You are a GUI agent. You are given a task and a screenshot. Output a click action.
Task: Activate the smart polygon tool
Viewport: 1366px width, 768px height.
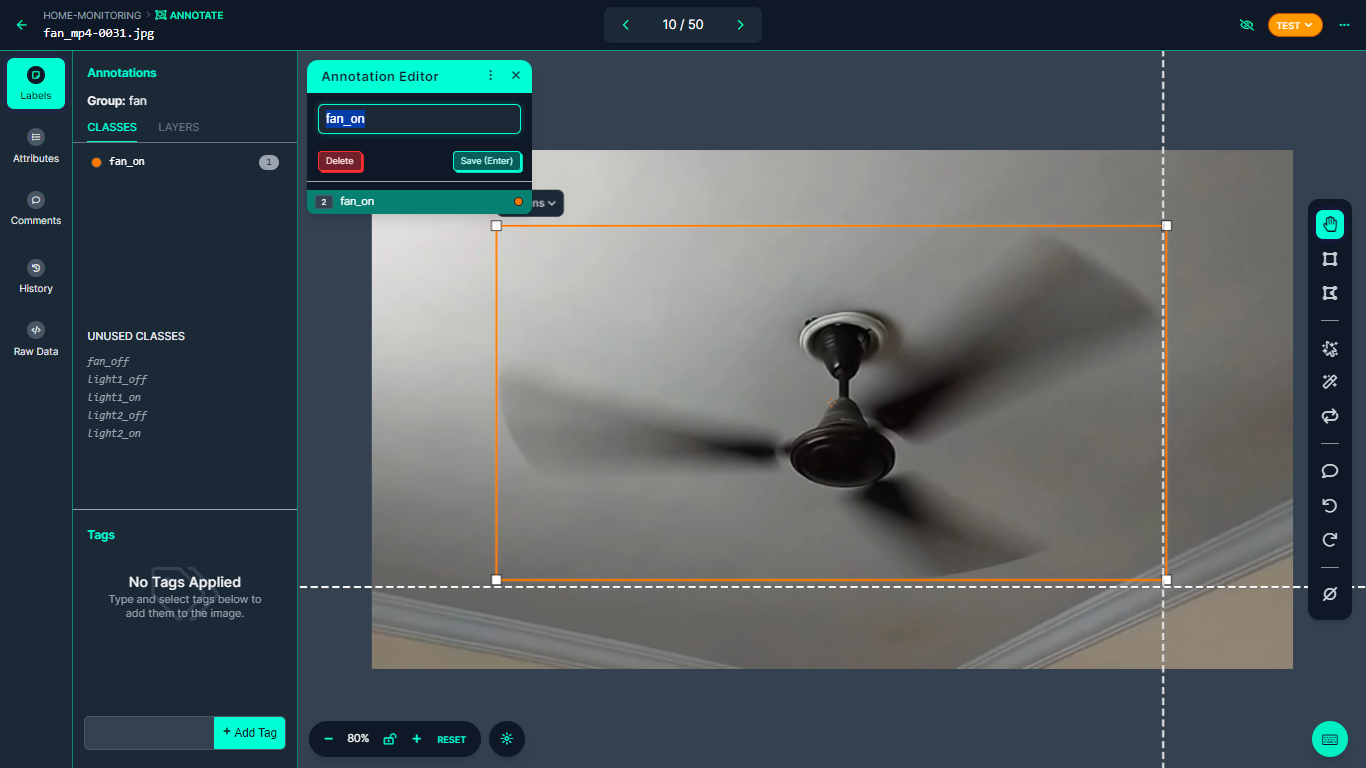1330,349
